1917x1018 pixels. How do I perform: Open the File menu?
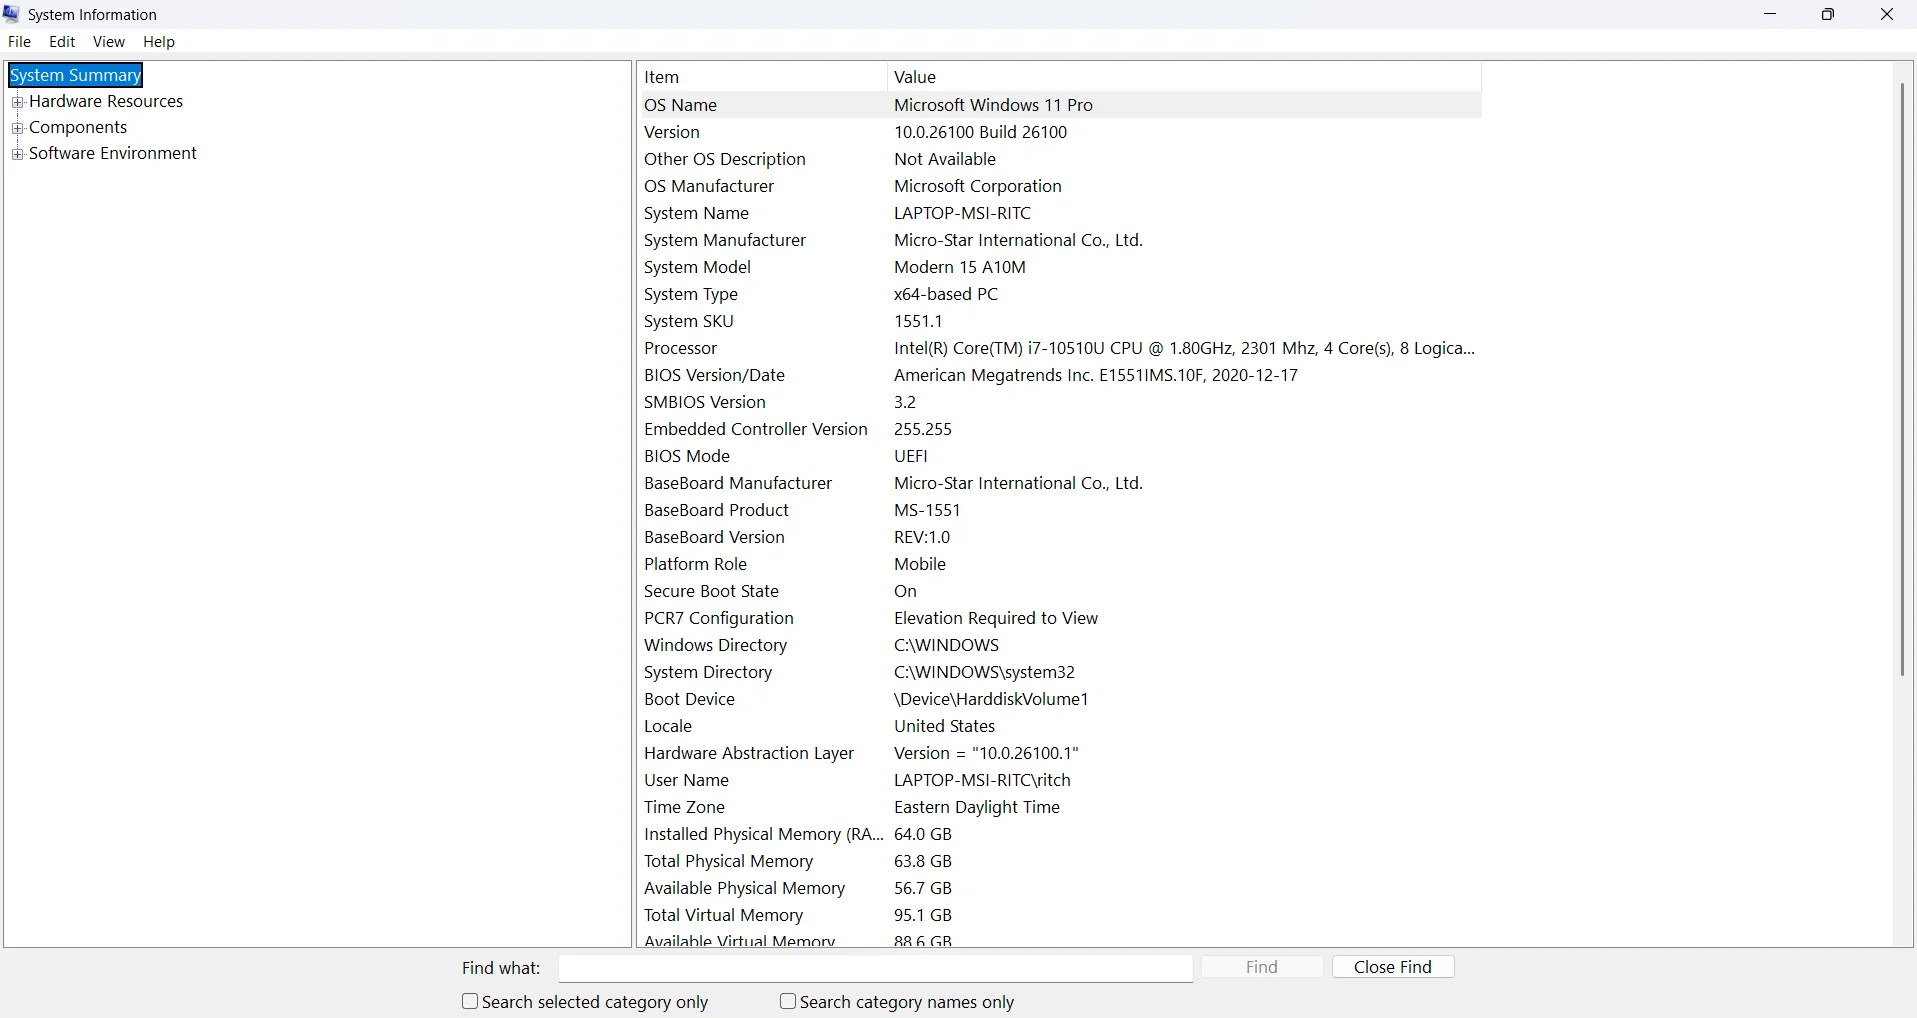(x=19, y=42)
